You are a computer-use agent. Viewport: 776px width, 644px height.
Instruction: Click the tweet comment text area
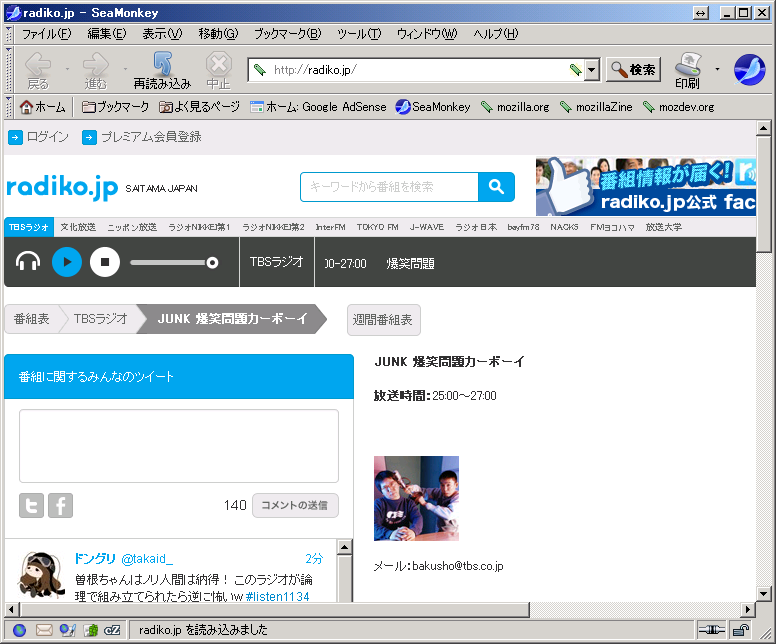coord(179,446)
